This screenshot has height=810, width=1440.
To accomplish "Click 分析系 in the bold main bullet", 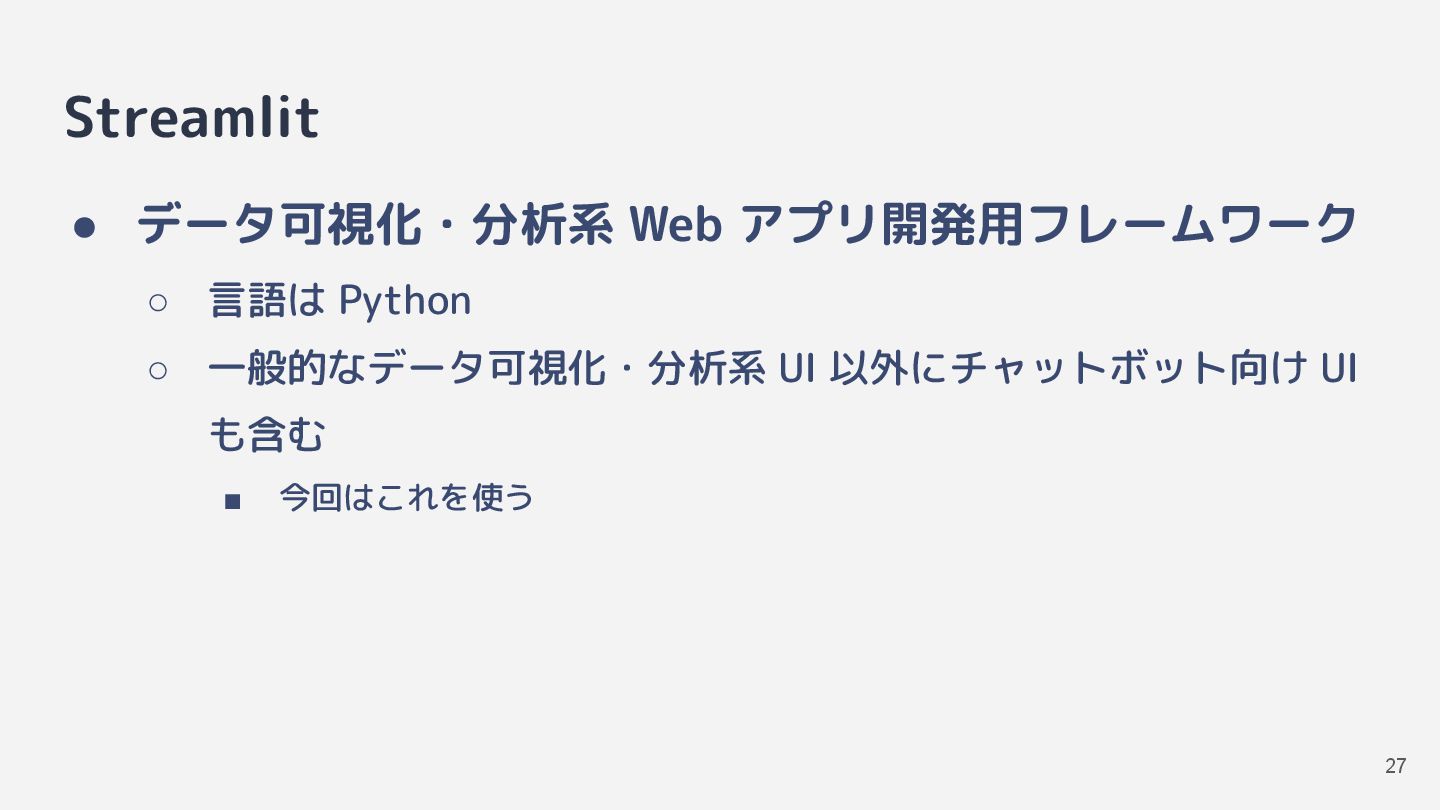I will [x=542, y=224].
